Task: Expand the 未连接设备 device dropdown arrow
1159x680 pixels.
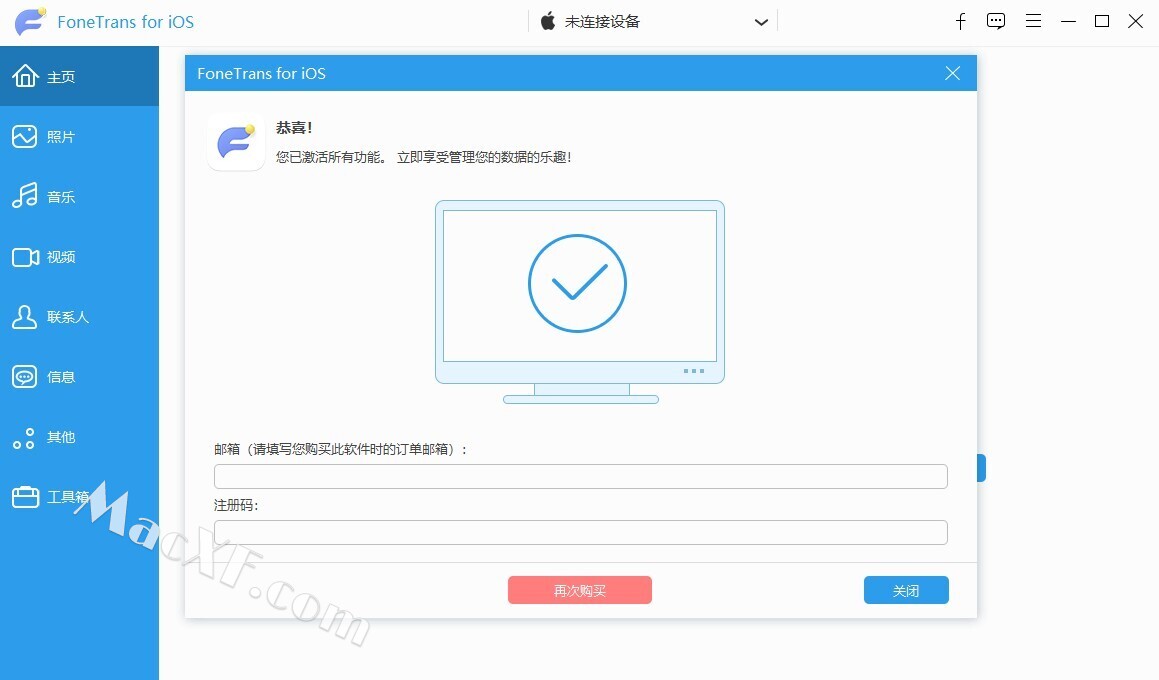Action: [761, 22]
